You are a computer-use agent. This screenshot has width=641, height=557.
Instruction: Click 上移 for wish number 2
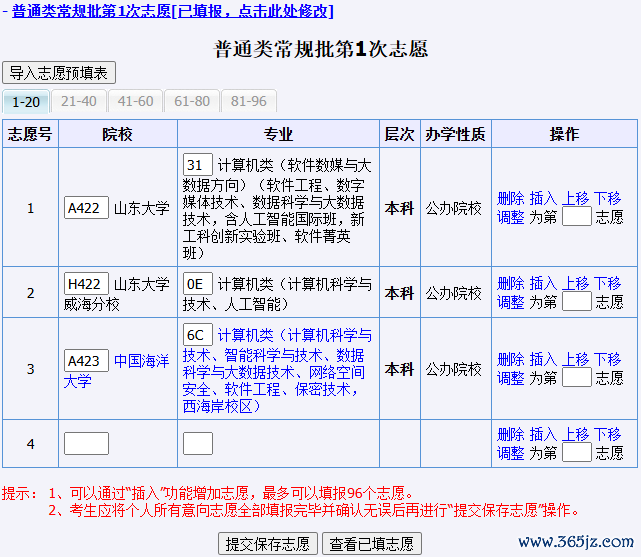coord(575,283)
